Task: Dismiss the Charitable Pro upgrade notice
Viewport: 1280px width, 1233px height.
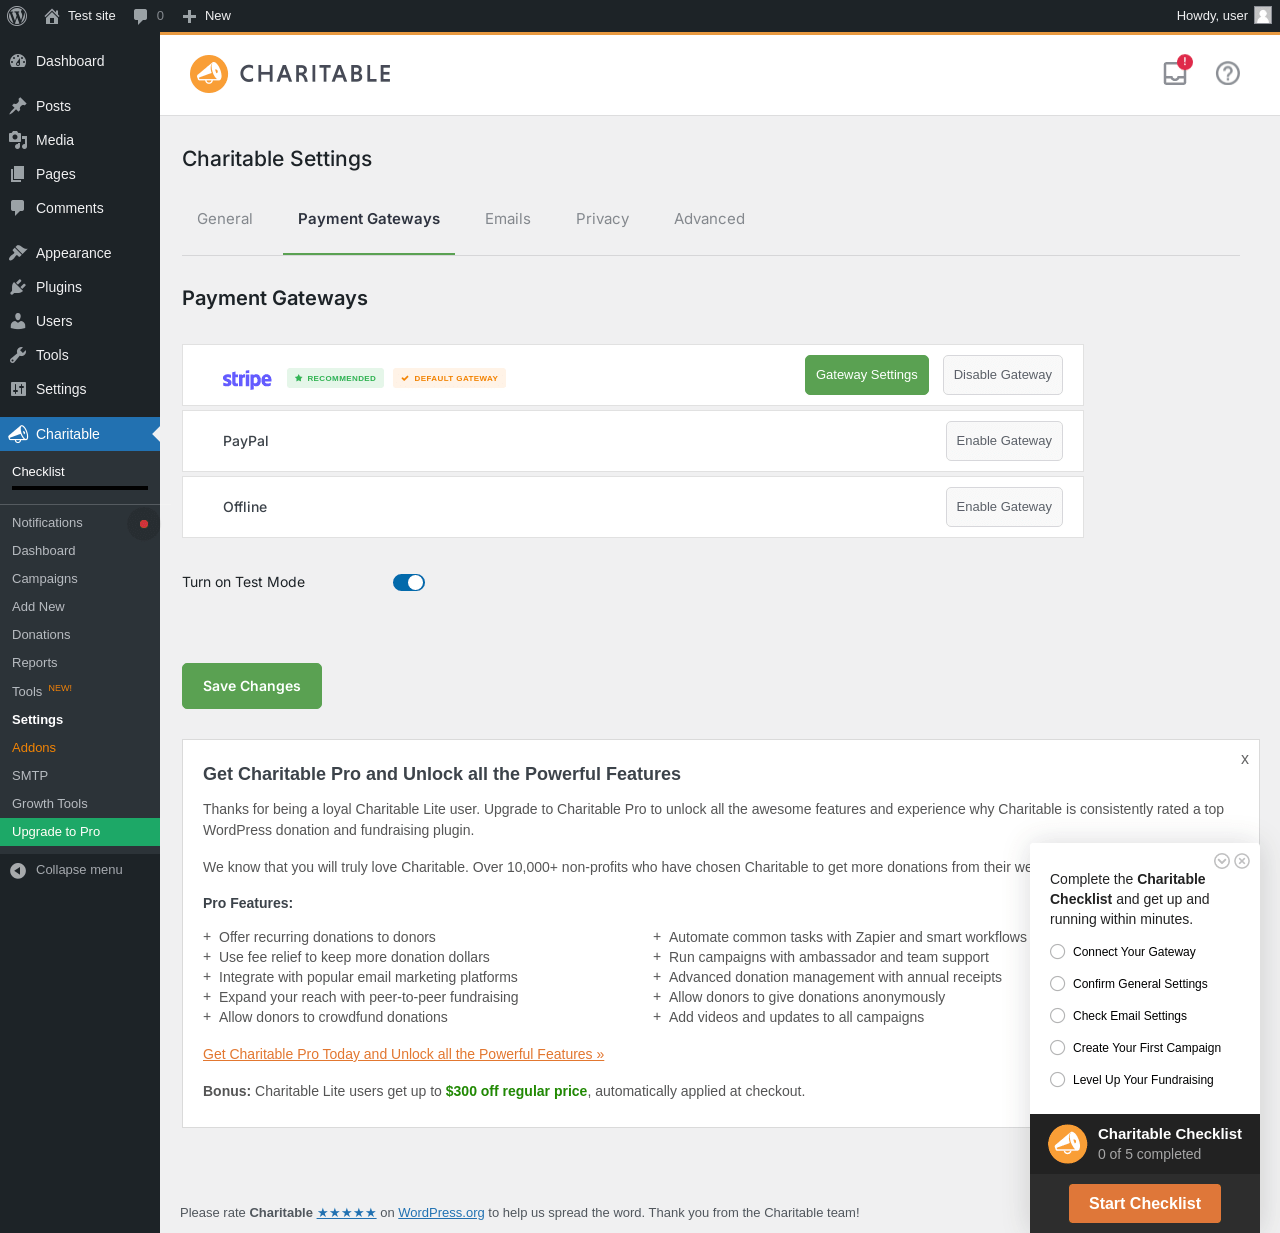Action: [x=1245, y=760]
